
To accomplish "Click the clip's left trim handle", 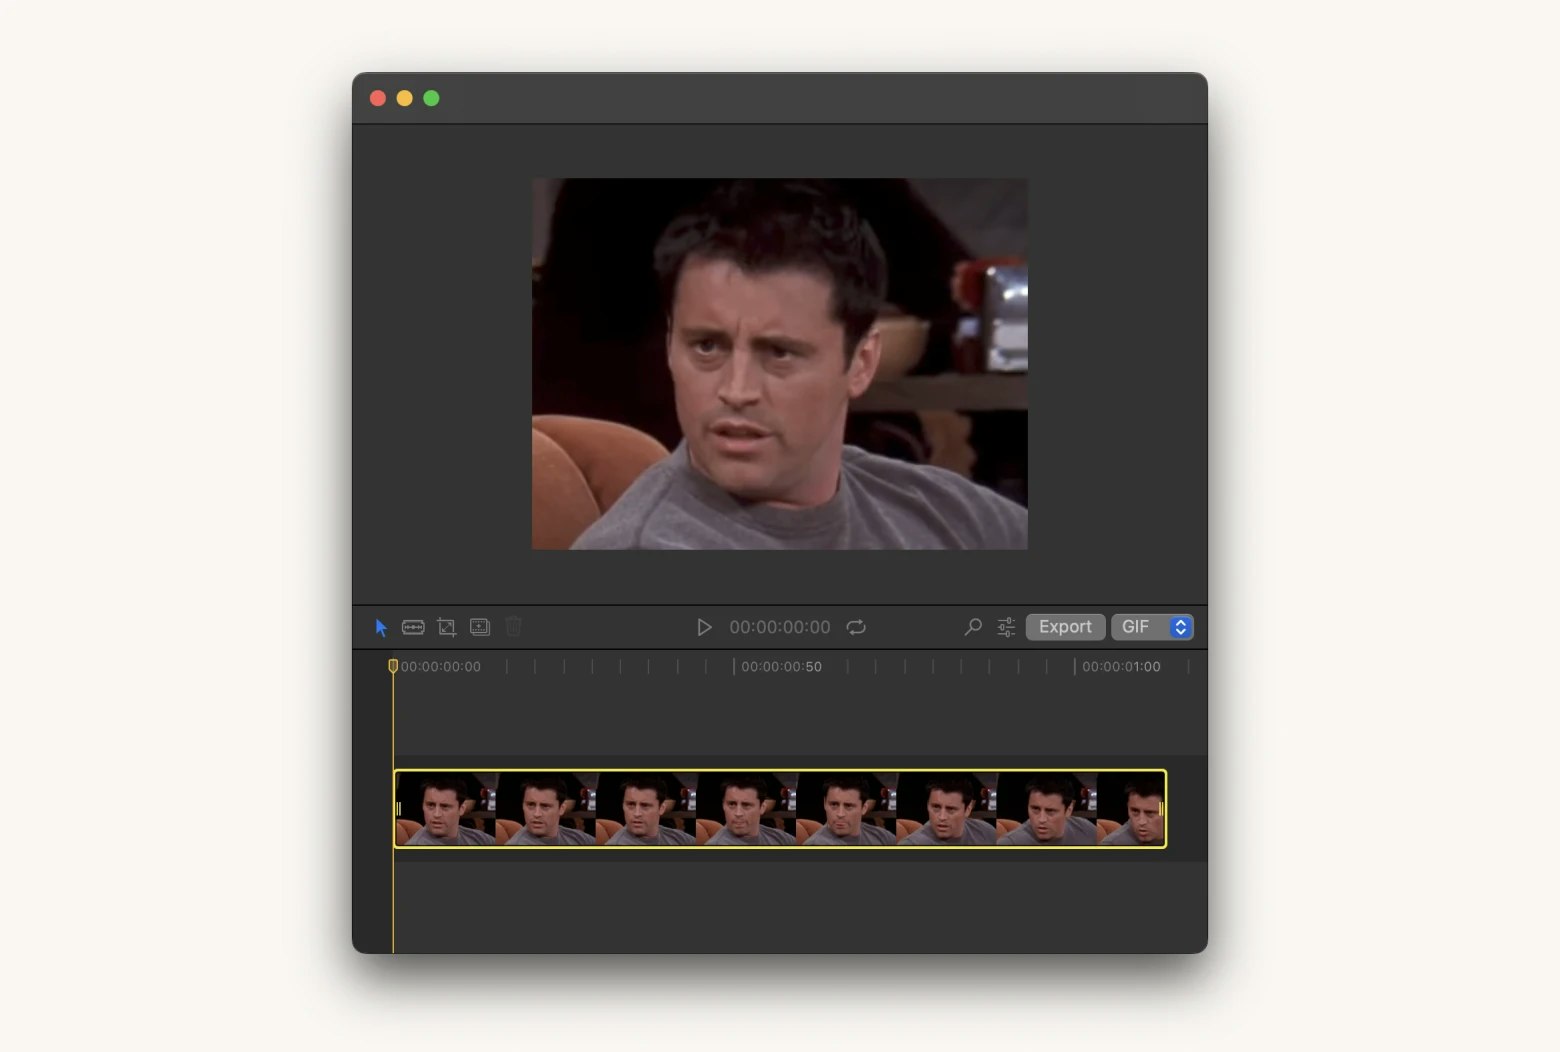I will pos(398,808).
